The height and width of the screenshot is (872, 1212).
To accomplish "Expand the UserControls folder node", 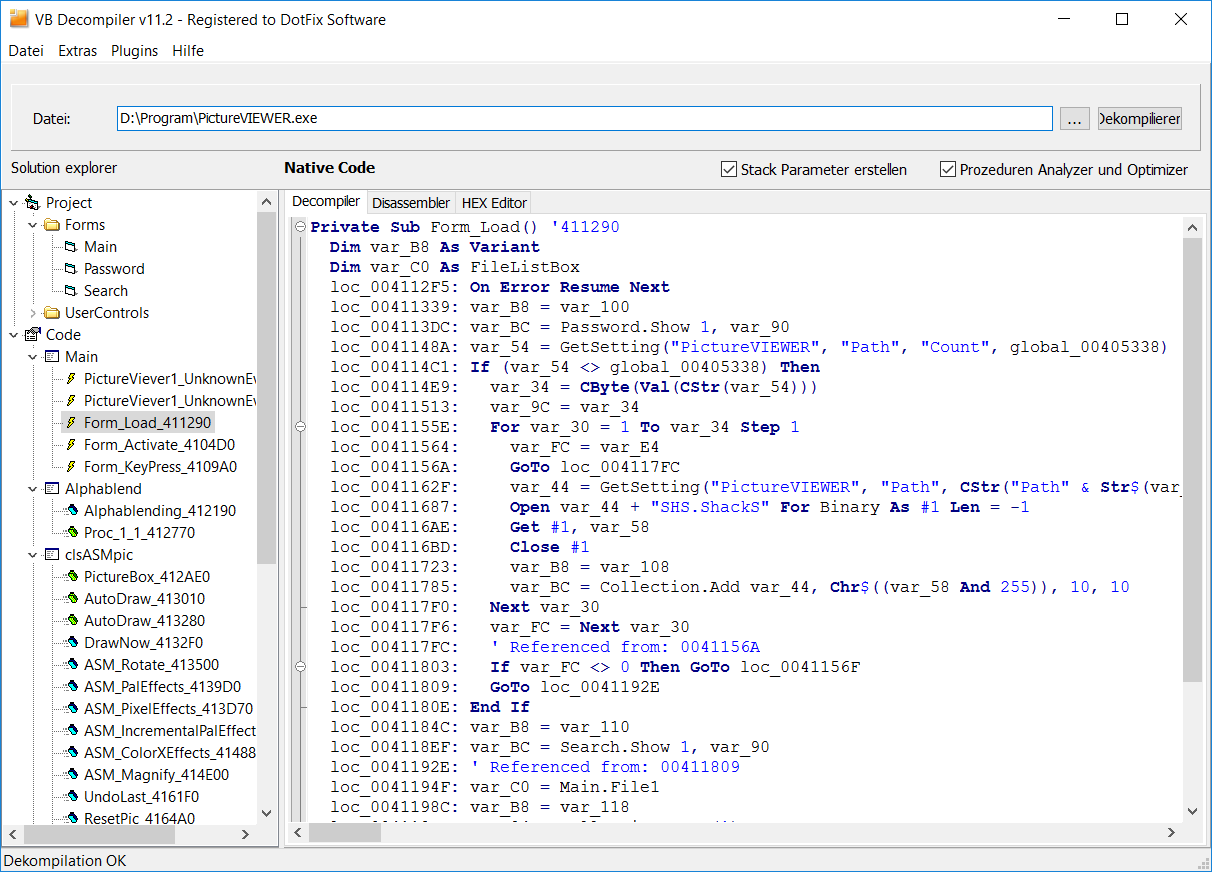I will 32,313.
